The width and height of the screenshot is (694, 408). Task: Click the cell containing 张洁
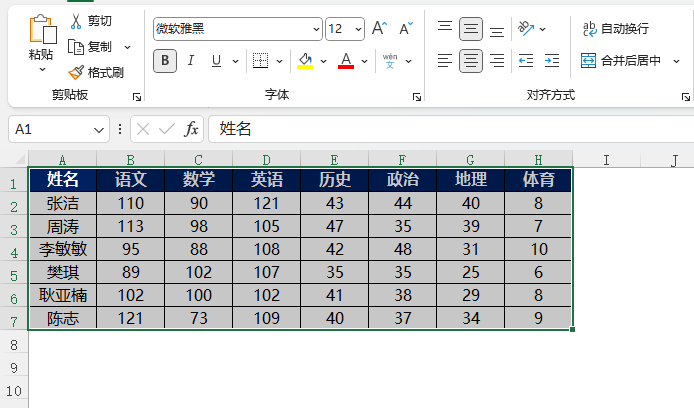[x=63, y=203]
